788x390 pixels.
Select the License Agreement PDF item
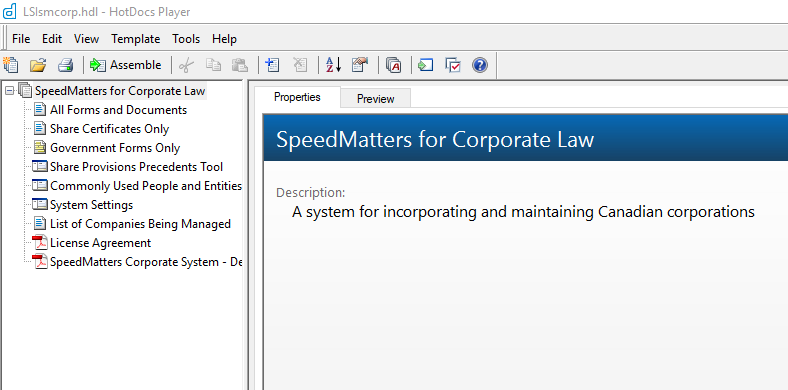point(100,243)
